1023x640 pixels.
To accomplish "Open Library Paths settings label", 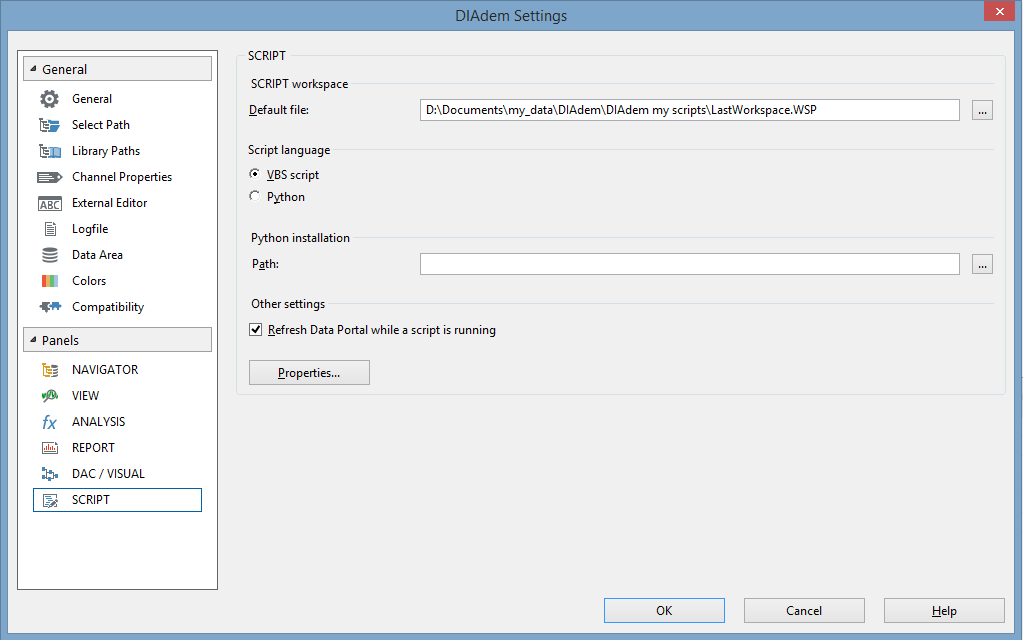I will click(106, 151).
